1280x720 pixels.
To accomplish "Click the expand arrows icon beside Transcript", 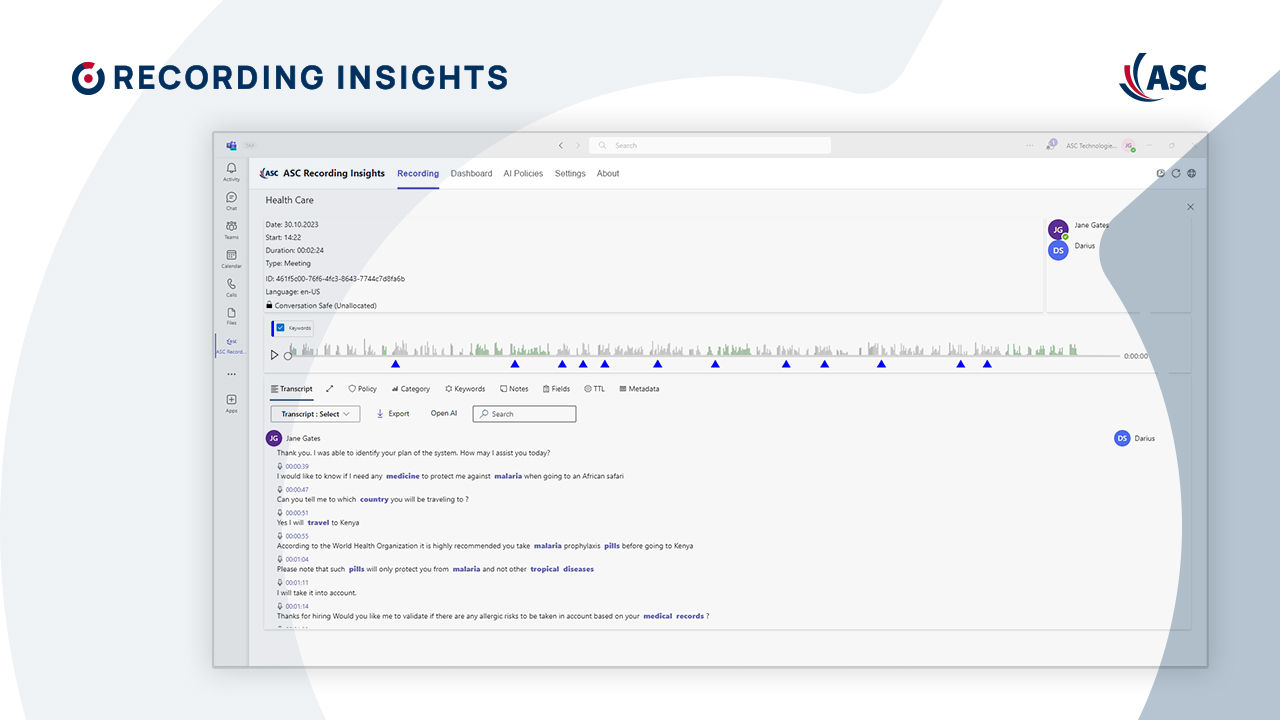I will click(x=330, y=389).
